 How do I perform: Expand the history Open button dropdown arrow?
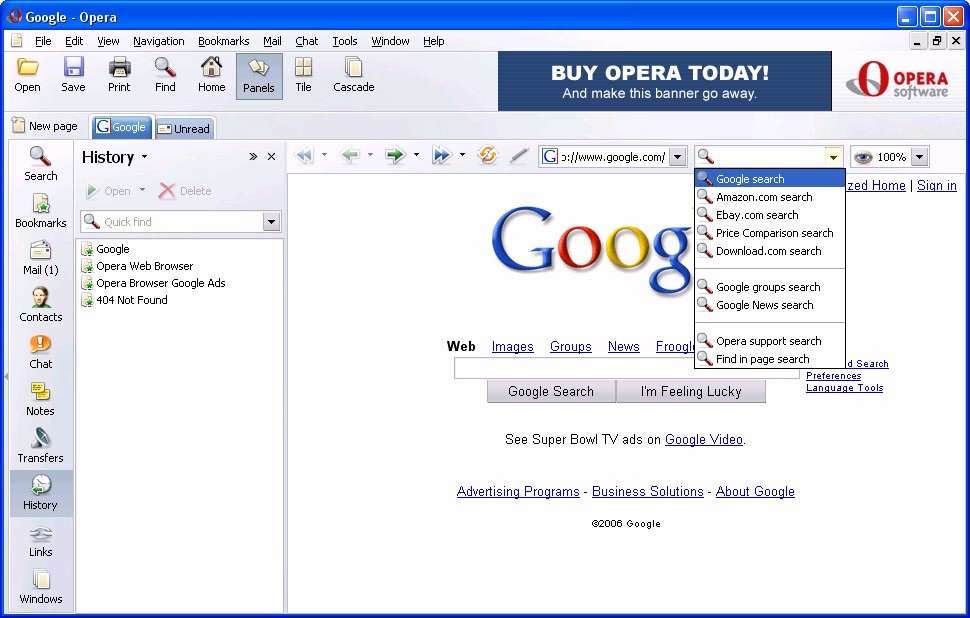point(142,190)
